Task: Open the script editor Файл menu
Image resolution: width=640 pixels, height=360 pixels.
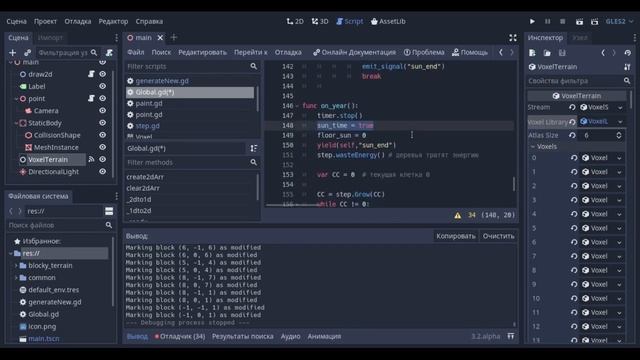Action: pos(136,52)
